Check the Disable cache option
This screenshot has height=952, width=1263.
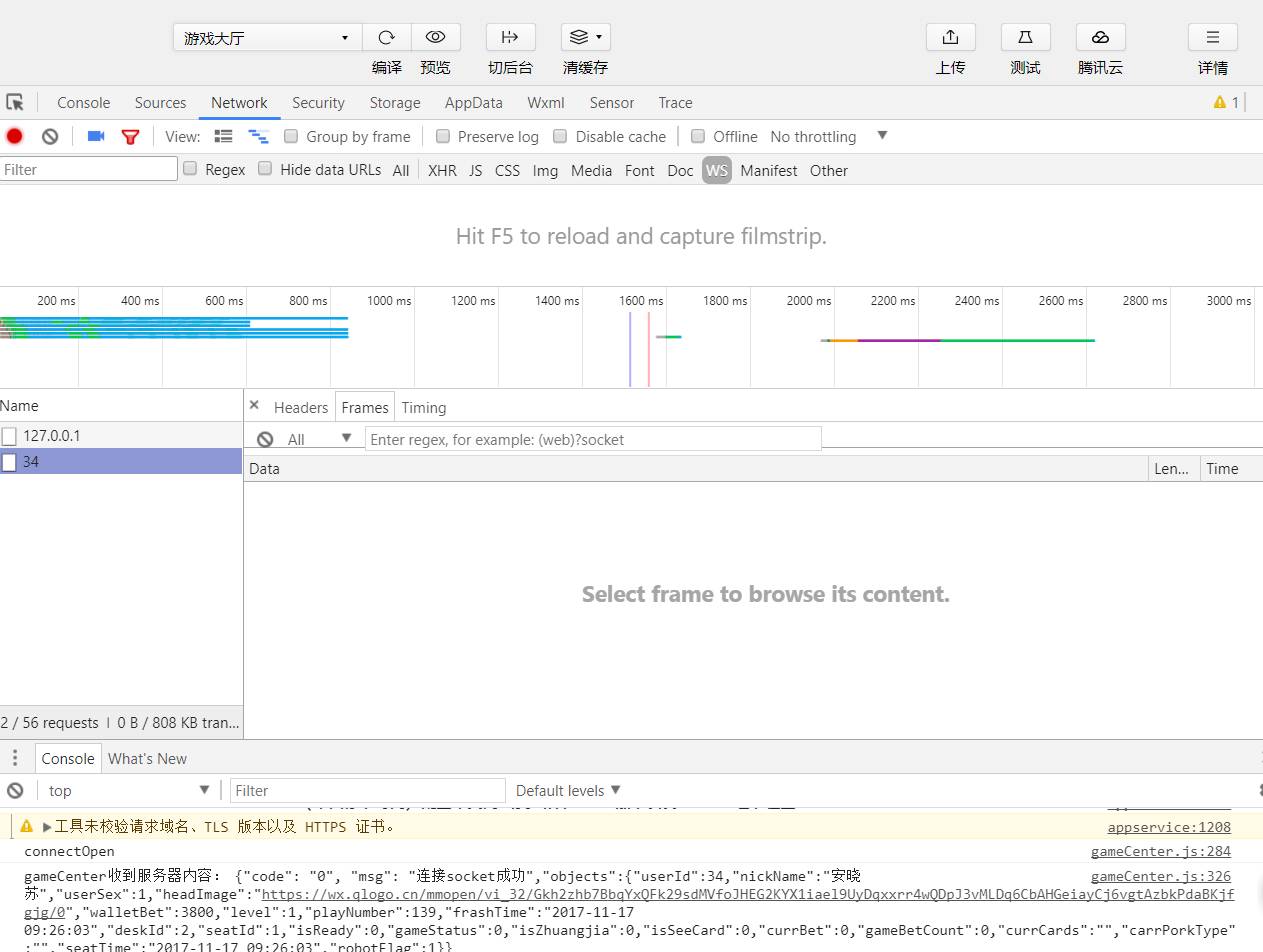[x=560, y=136]
